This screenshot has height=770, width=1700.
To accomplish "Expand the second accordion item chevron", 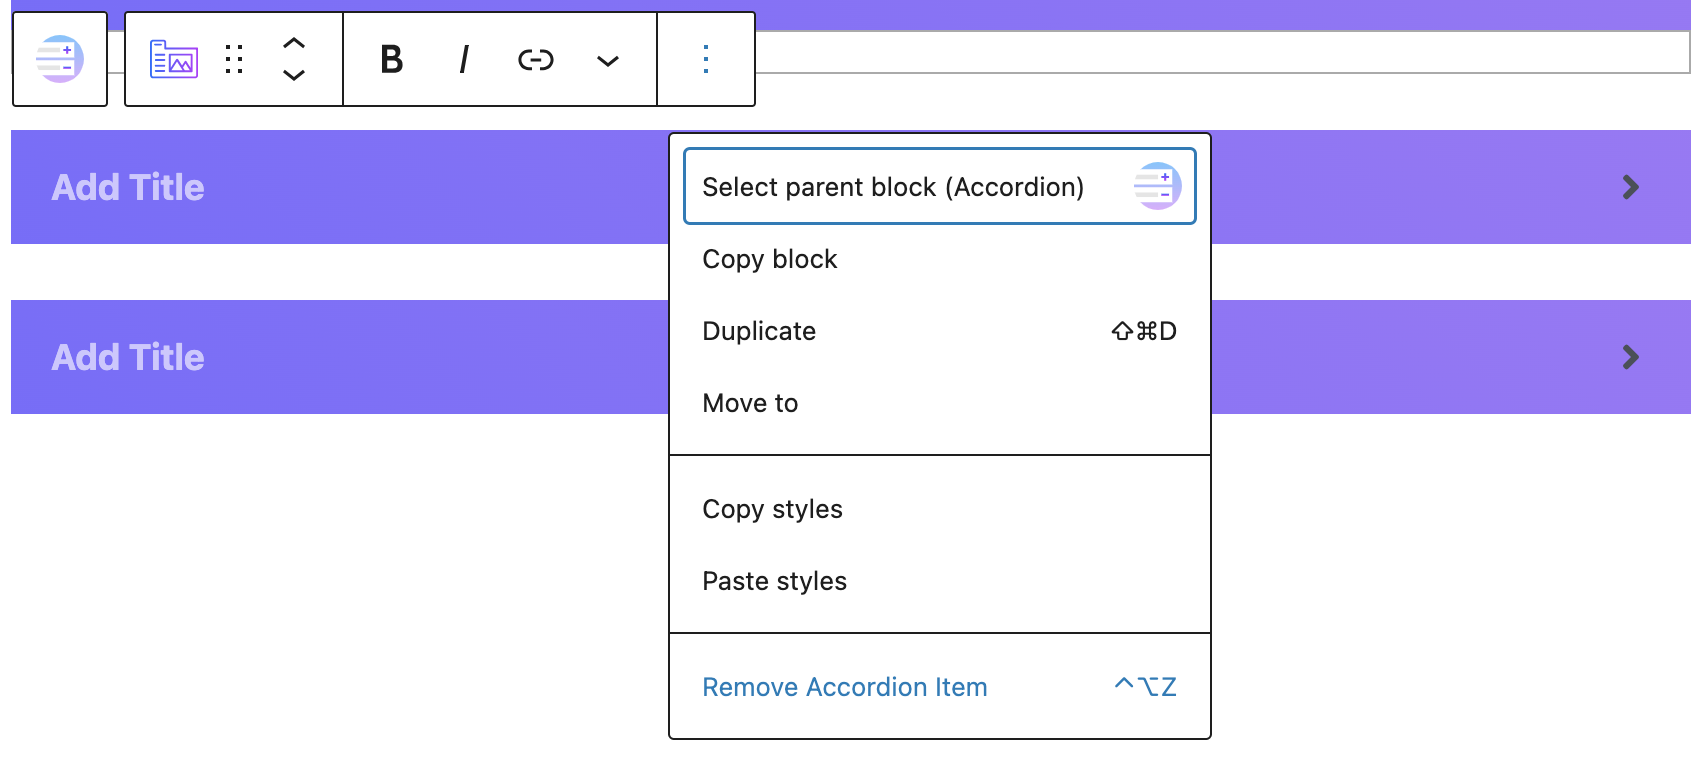I will [1630, 357].
